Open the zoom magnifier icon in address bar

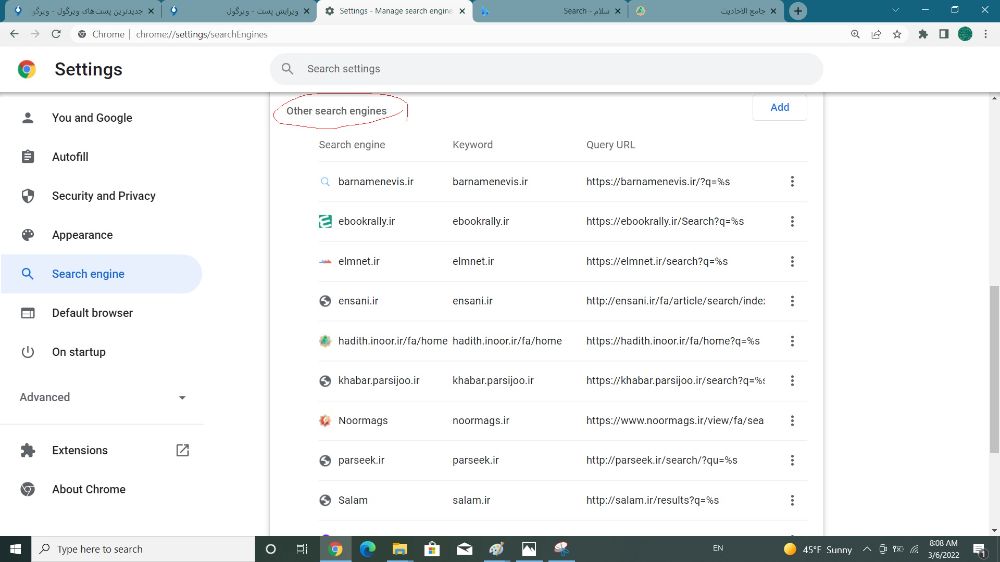coord(855,34)
